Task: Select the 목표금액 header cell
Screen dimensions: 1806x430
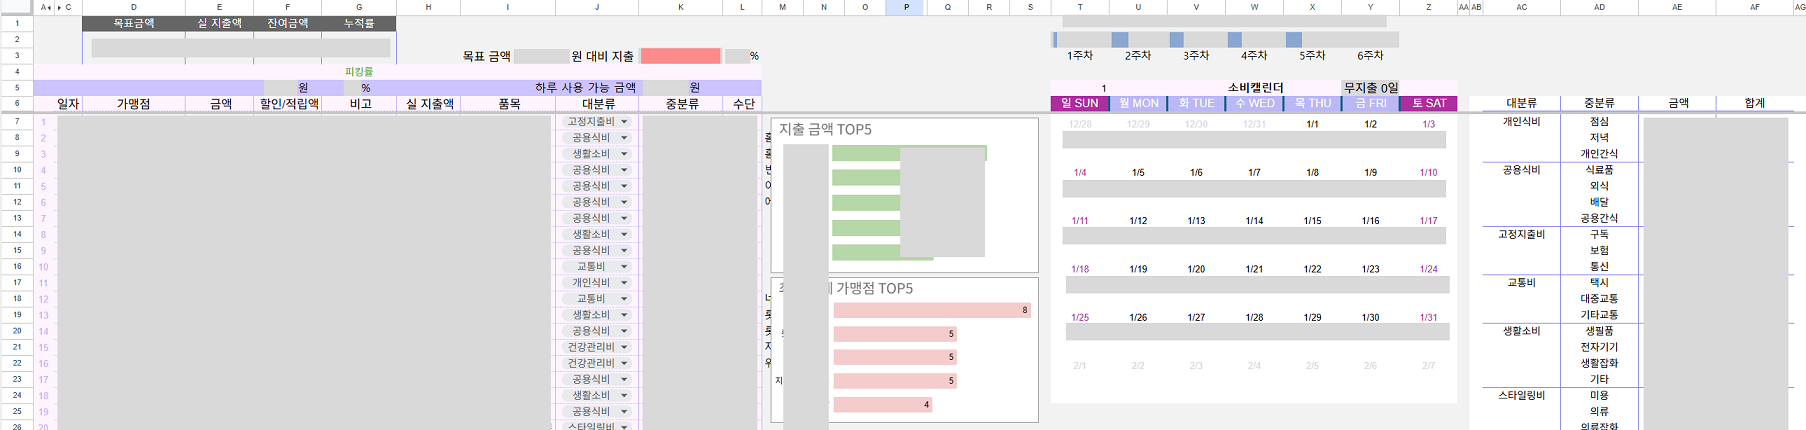Action: [x=134, y=23]
